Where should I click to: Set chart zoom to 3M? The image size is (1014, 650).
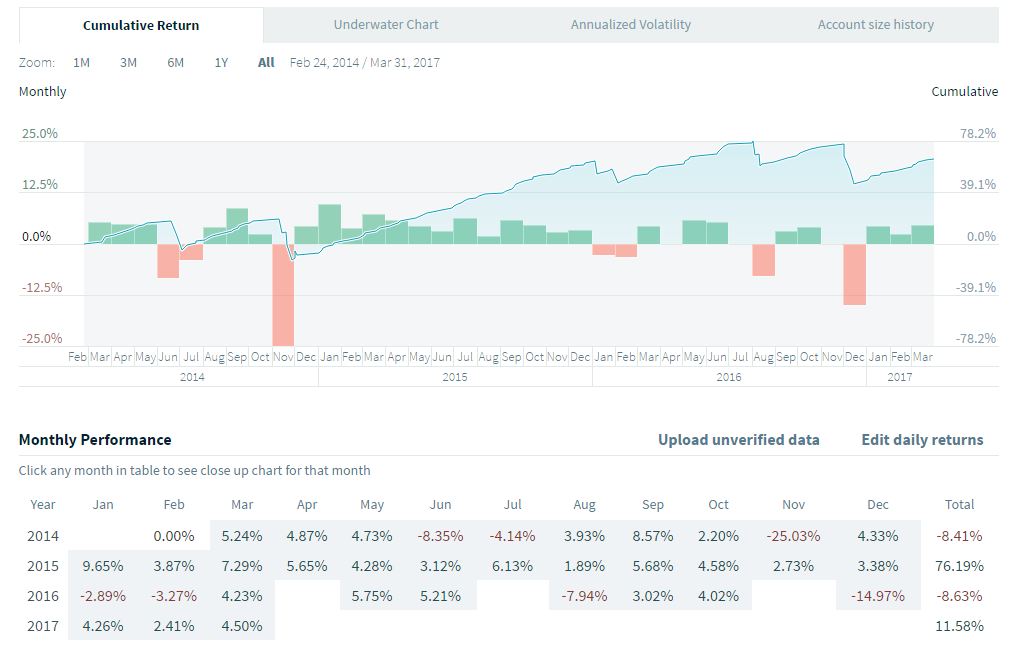pos(128,63)
